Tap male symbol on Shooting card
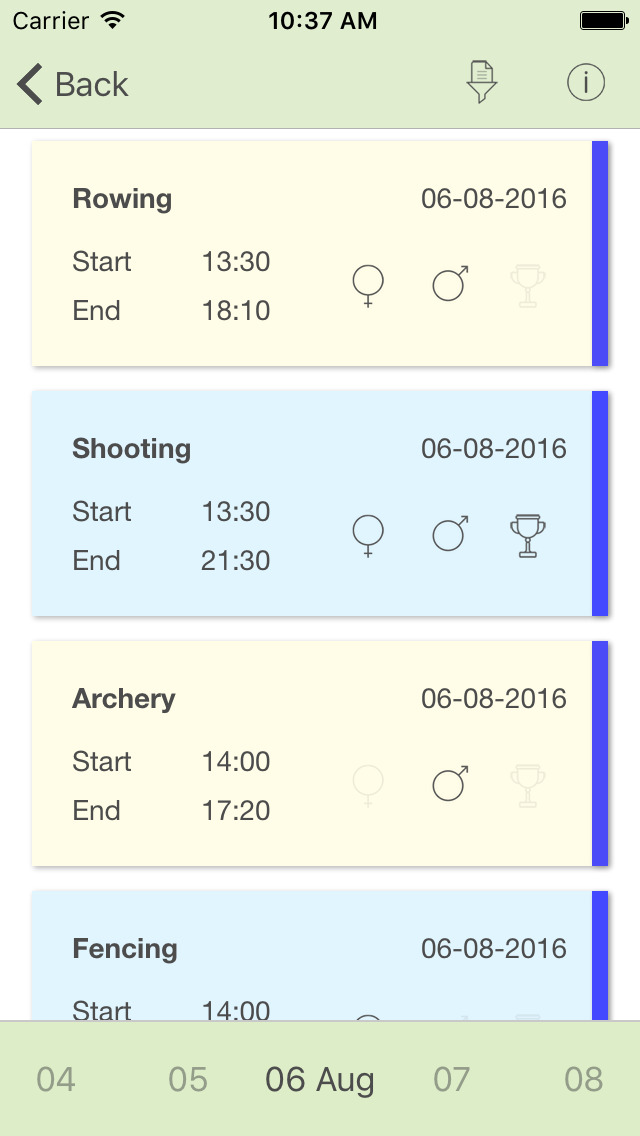 [450, 534]
